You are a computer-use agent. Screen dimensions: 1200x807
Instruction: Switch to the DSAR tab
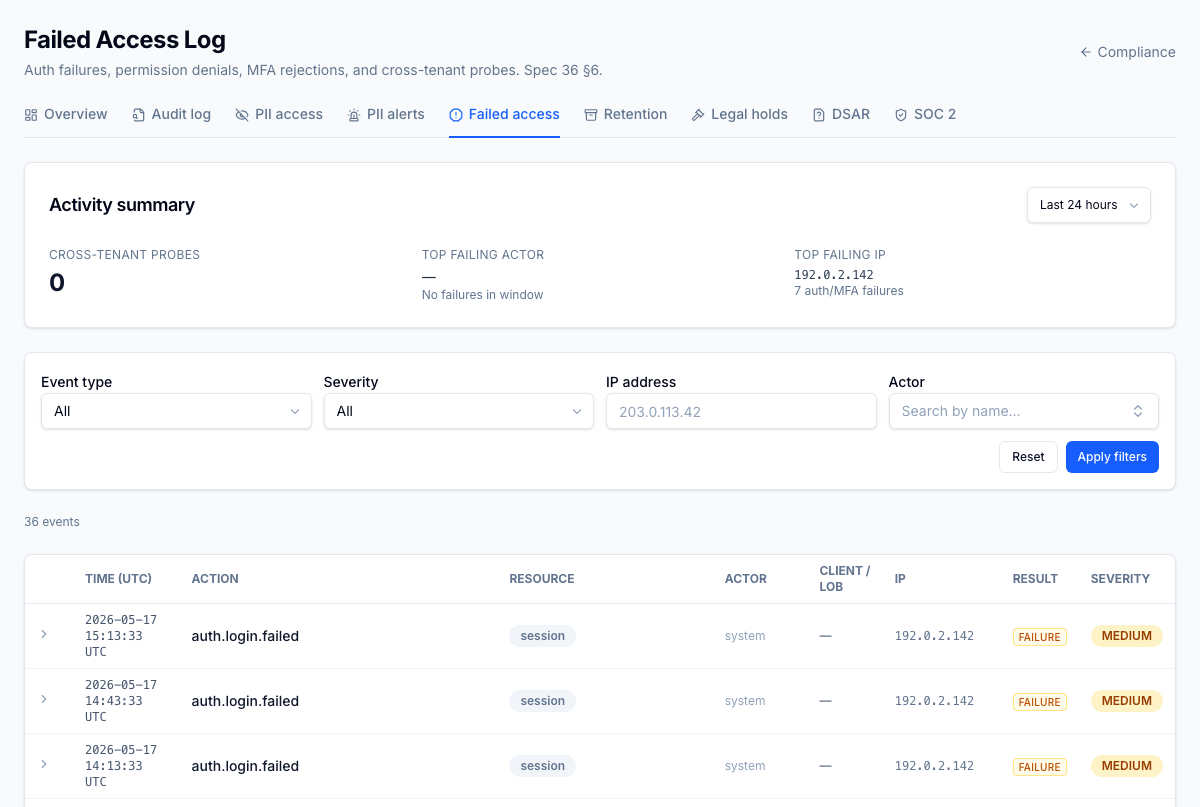click(841, 115)
